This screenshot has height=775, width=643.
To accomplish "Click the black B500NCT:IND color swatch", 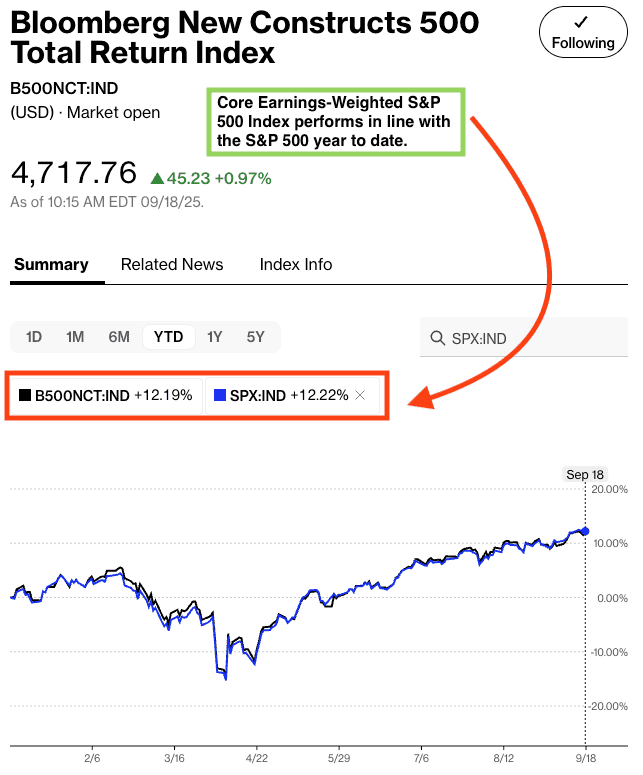I will point(25,395).
